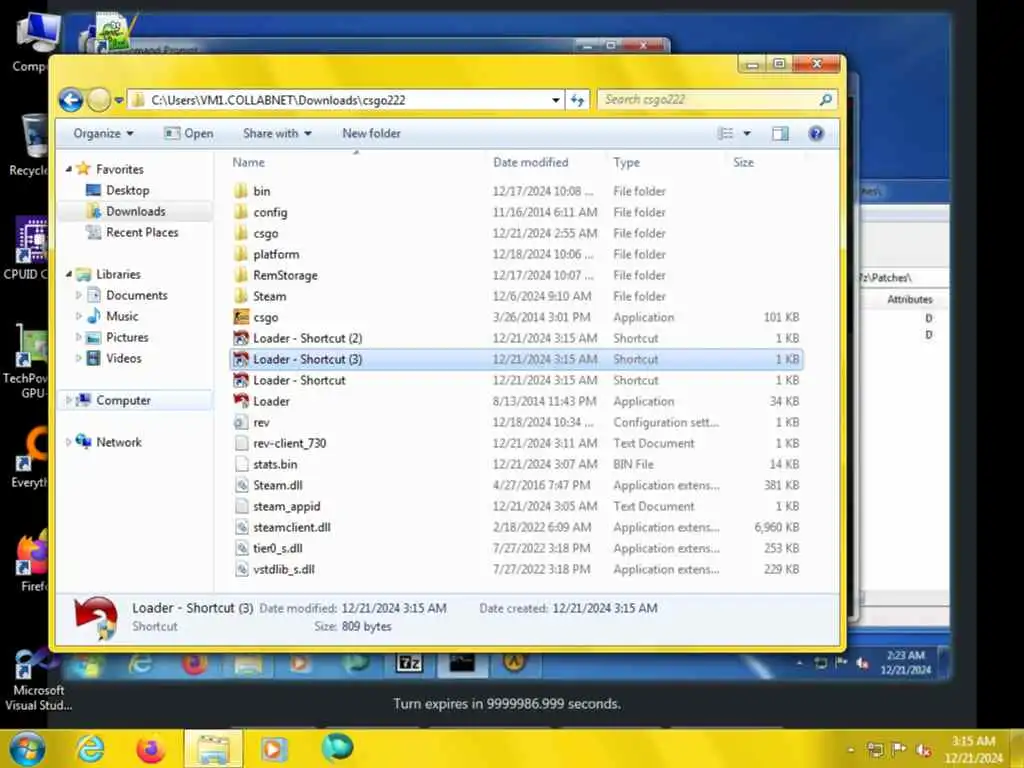
Task: Expand the Network node
Action: 69,442
